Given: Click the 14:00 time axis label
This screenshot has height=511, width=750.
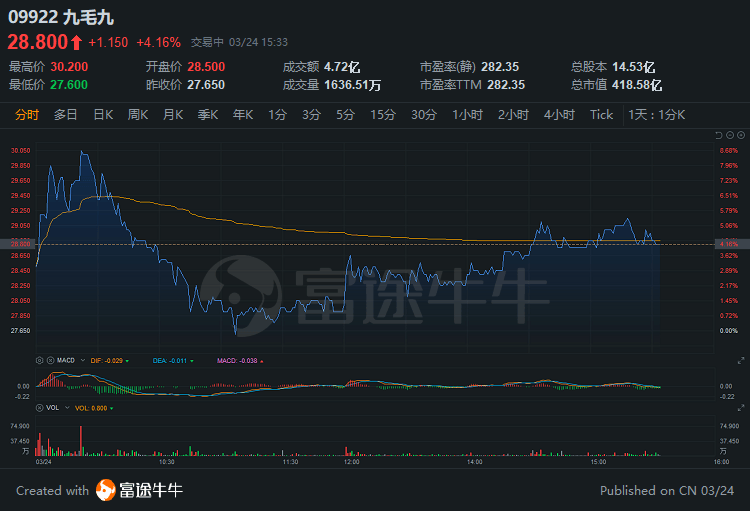Looking at the screenshot, I should 474,462.
